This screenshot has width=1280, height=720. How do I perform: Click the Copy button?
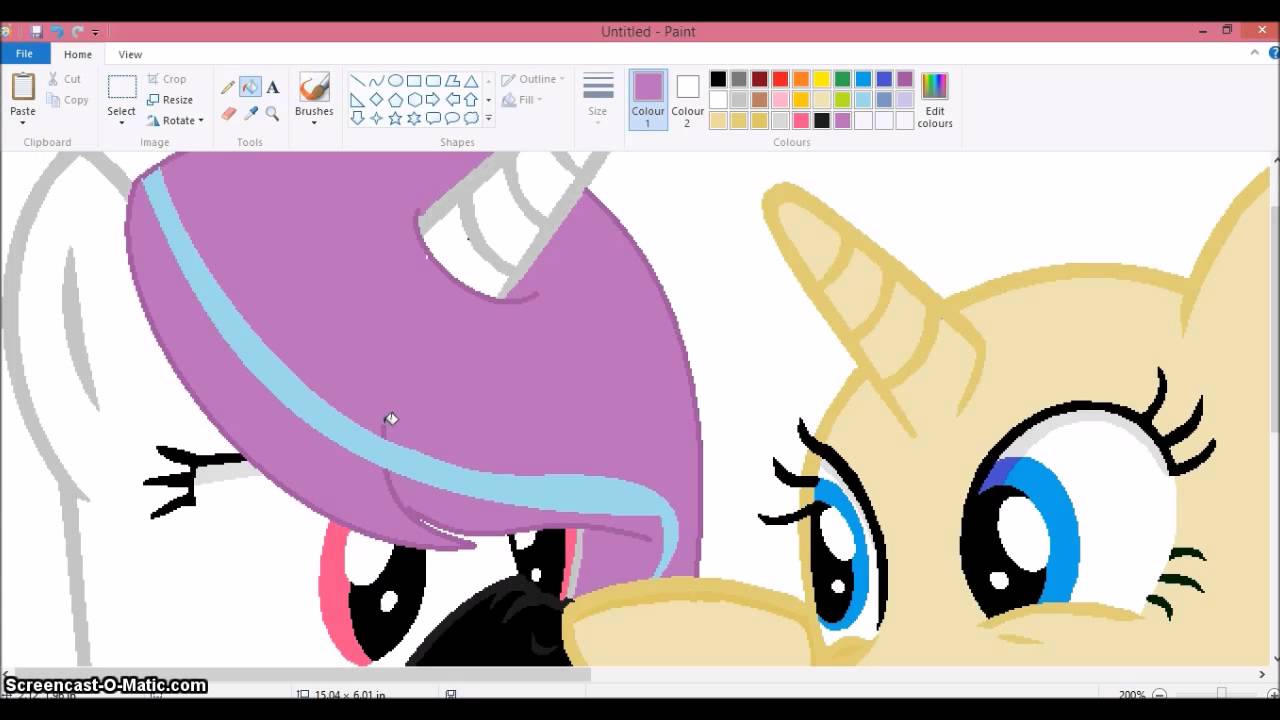click(x=68, y=100)
